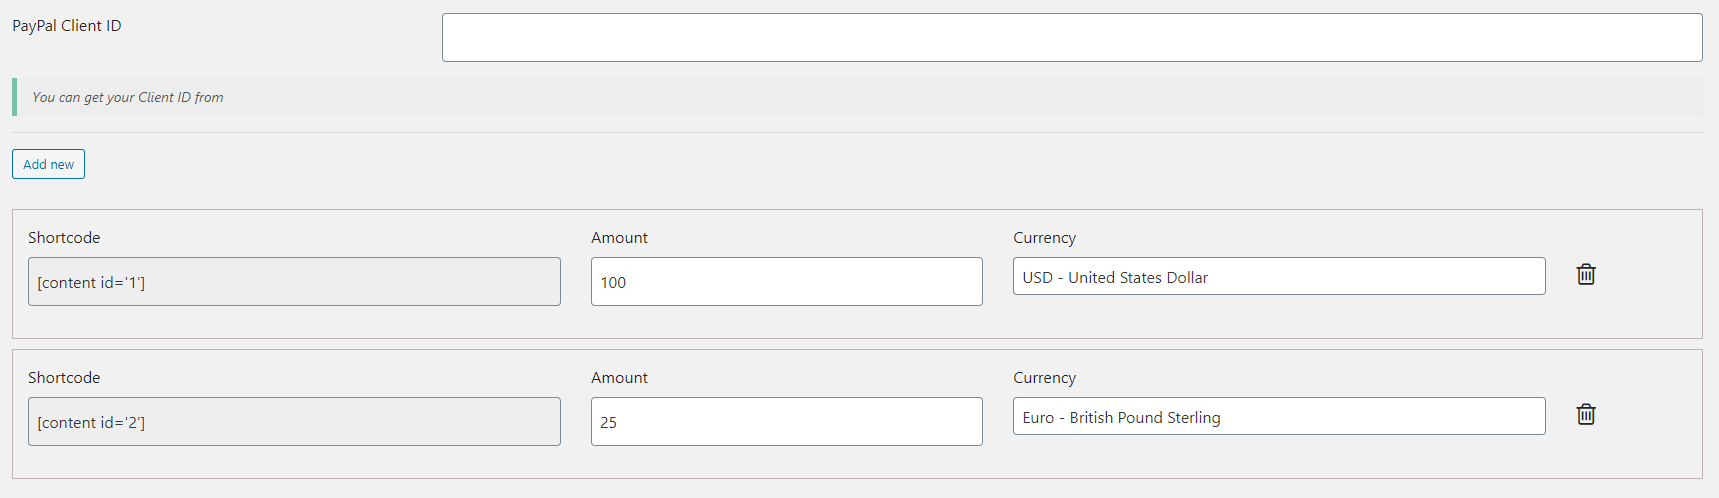
Task: Click the PayPal Client ID label
Action: click(x=67, y=26)
